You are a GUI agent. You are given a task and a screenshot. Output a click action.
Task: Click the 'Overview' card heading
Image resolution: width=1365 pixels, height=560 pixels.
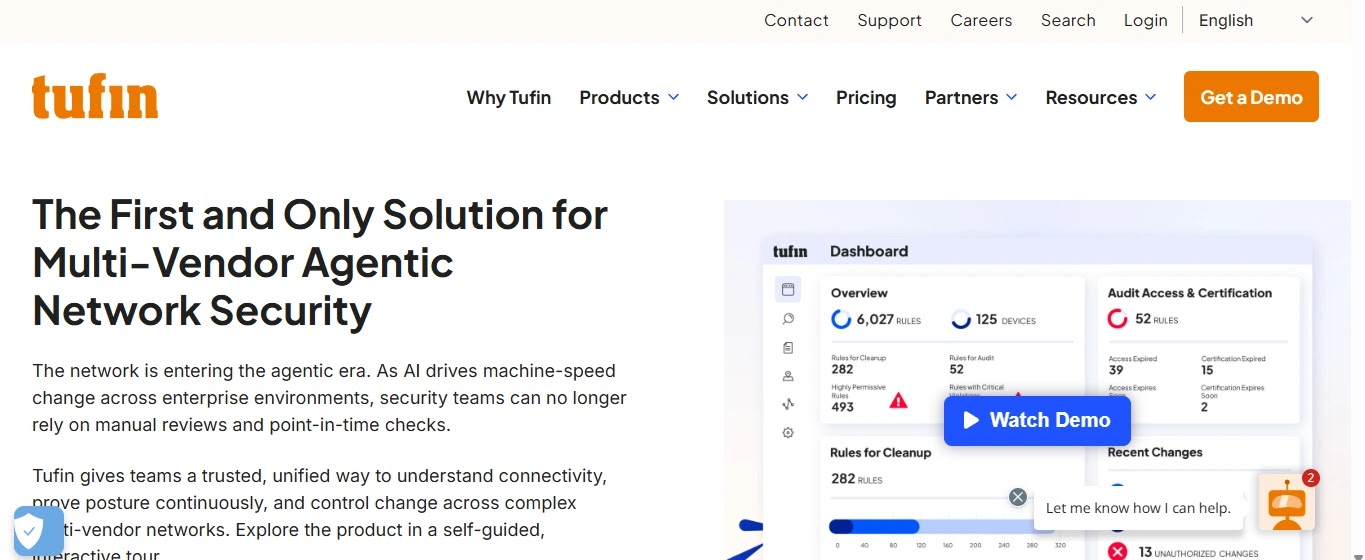click(x=859, y=293)
